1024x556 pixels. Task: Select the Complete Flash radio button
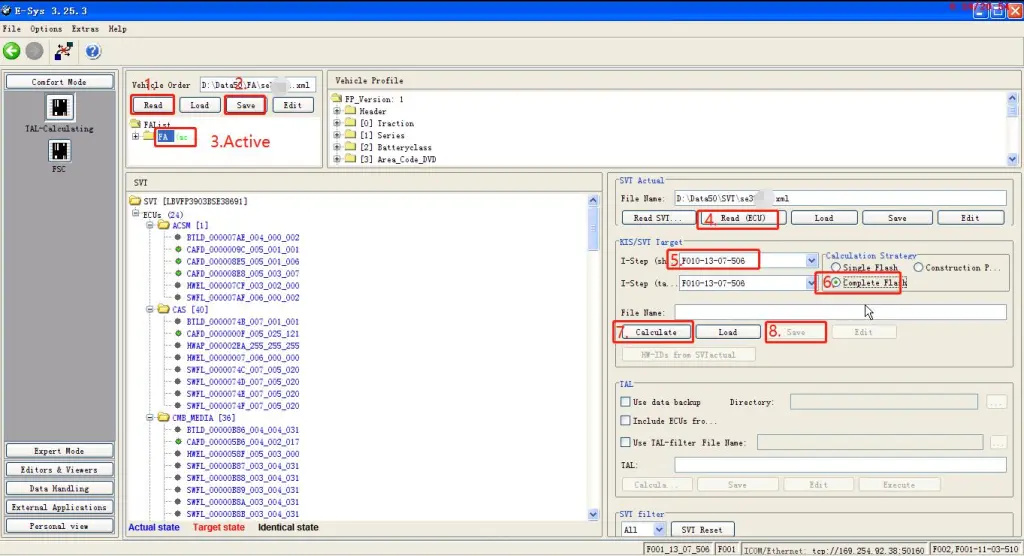[x=836, y=283]
